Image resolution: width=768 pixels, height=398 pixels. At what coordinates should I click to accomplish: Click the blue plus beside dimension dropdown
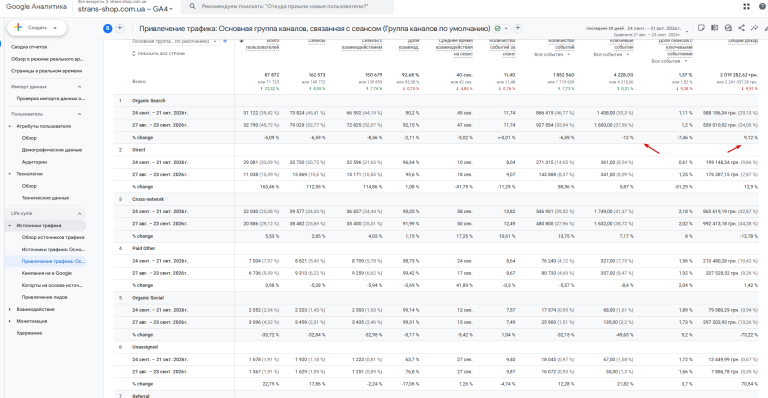(225, 41)
